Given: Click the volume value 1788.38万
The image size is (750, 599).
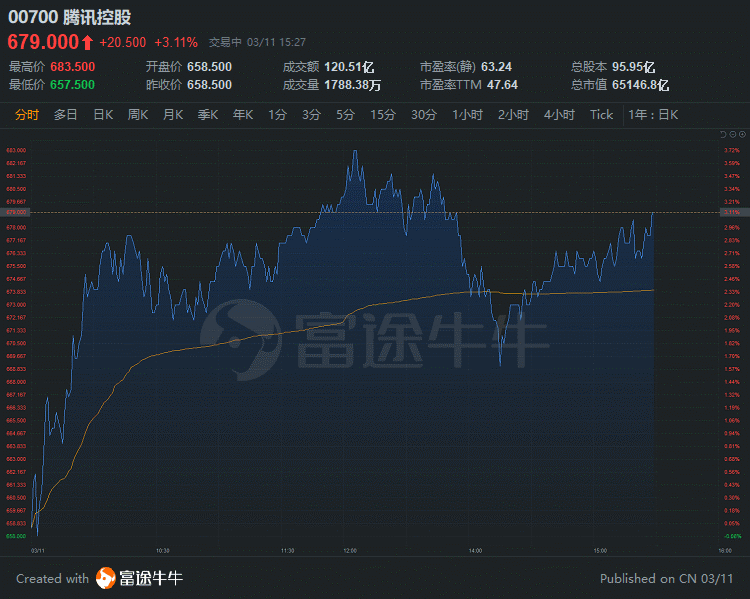Looking at the screenshot, I should [353, 85].
